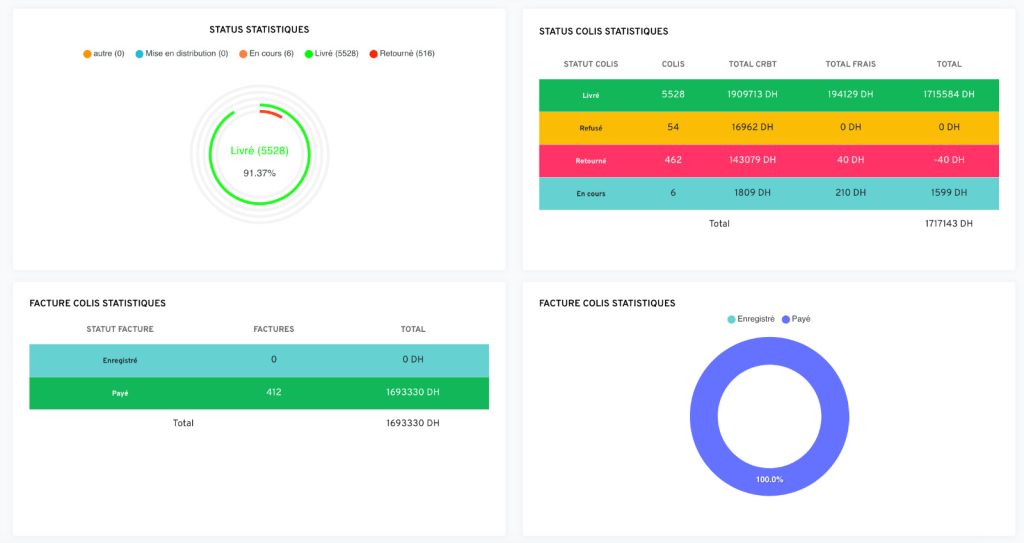Select the 'Livré' status row label
1024x543 pixels.
590,95
